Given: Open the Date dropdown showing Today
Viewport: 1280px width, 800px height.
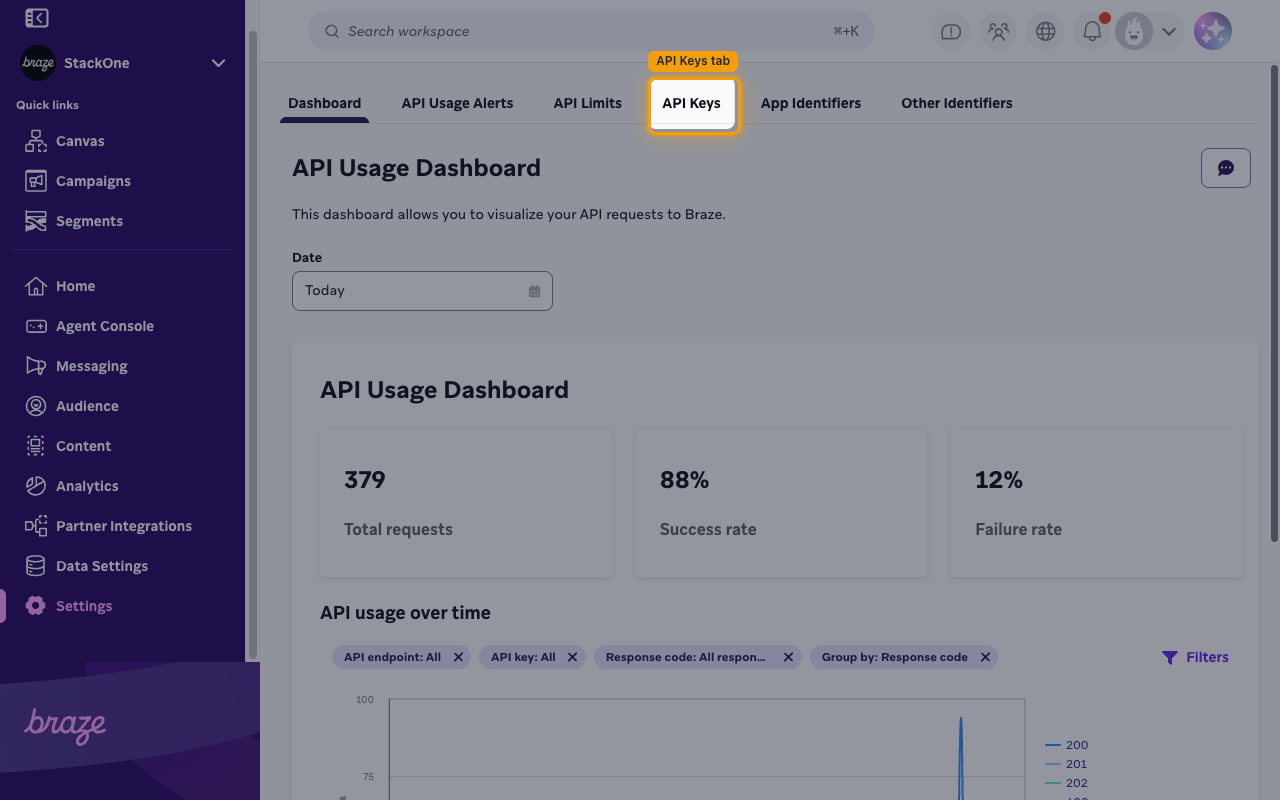Looking at the screenshot, I should point(422,291).
